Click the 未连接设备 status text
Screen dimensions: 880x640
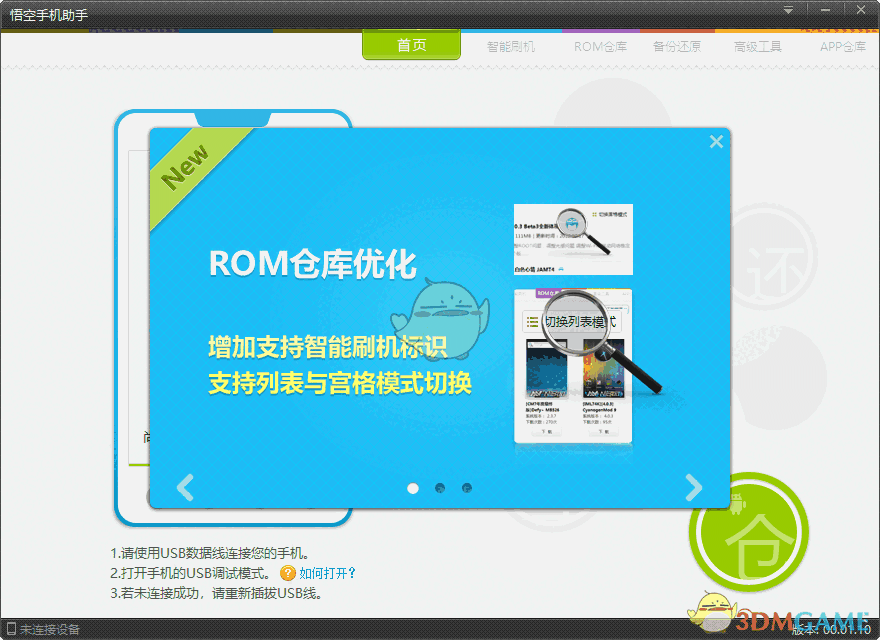[49, 629]
